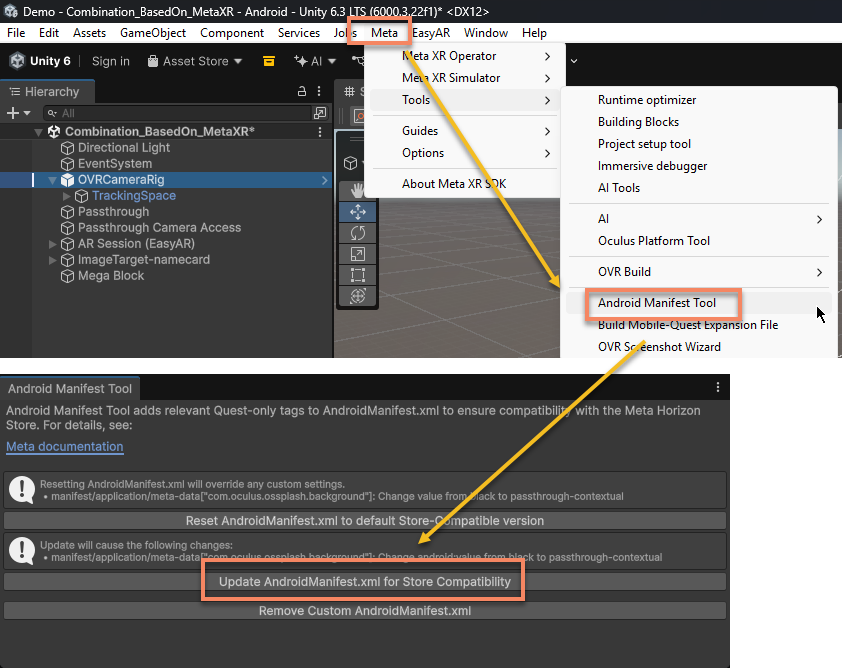Screen dimensions: 848x668
Task: Choose Android Manifest Tool
Action: click(x=699, y=303)
